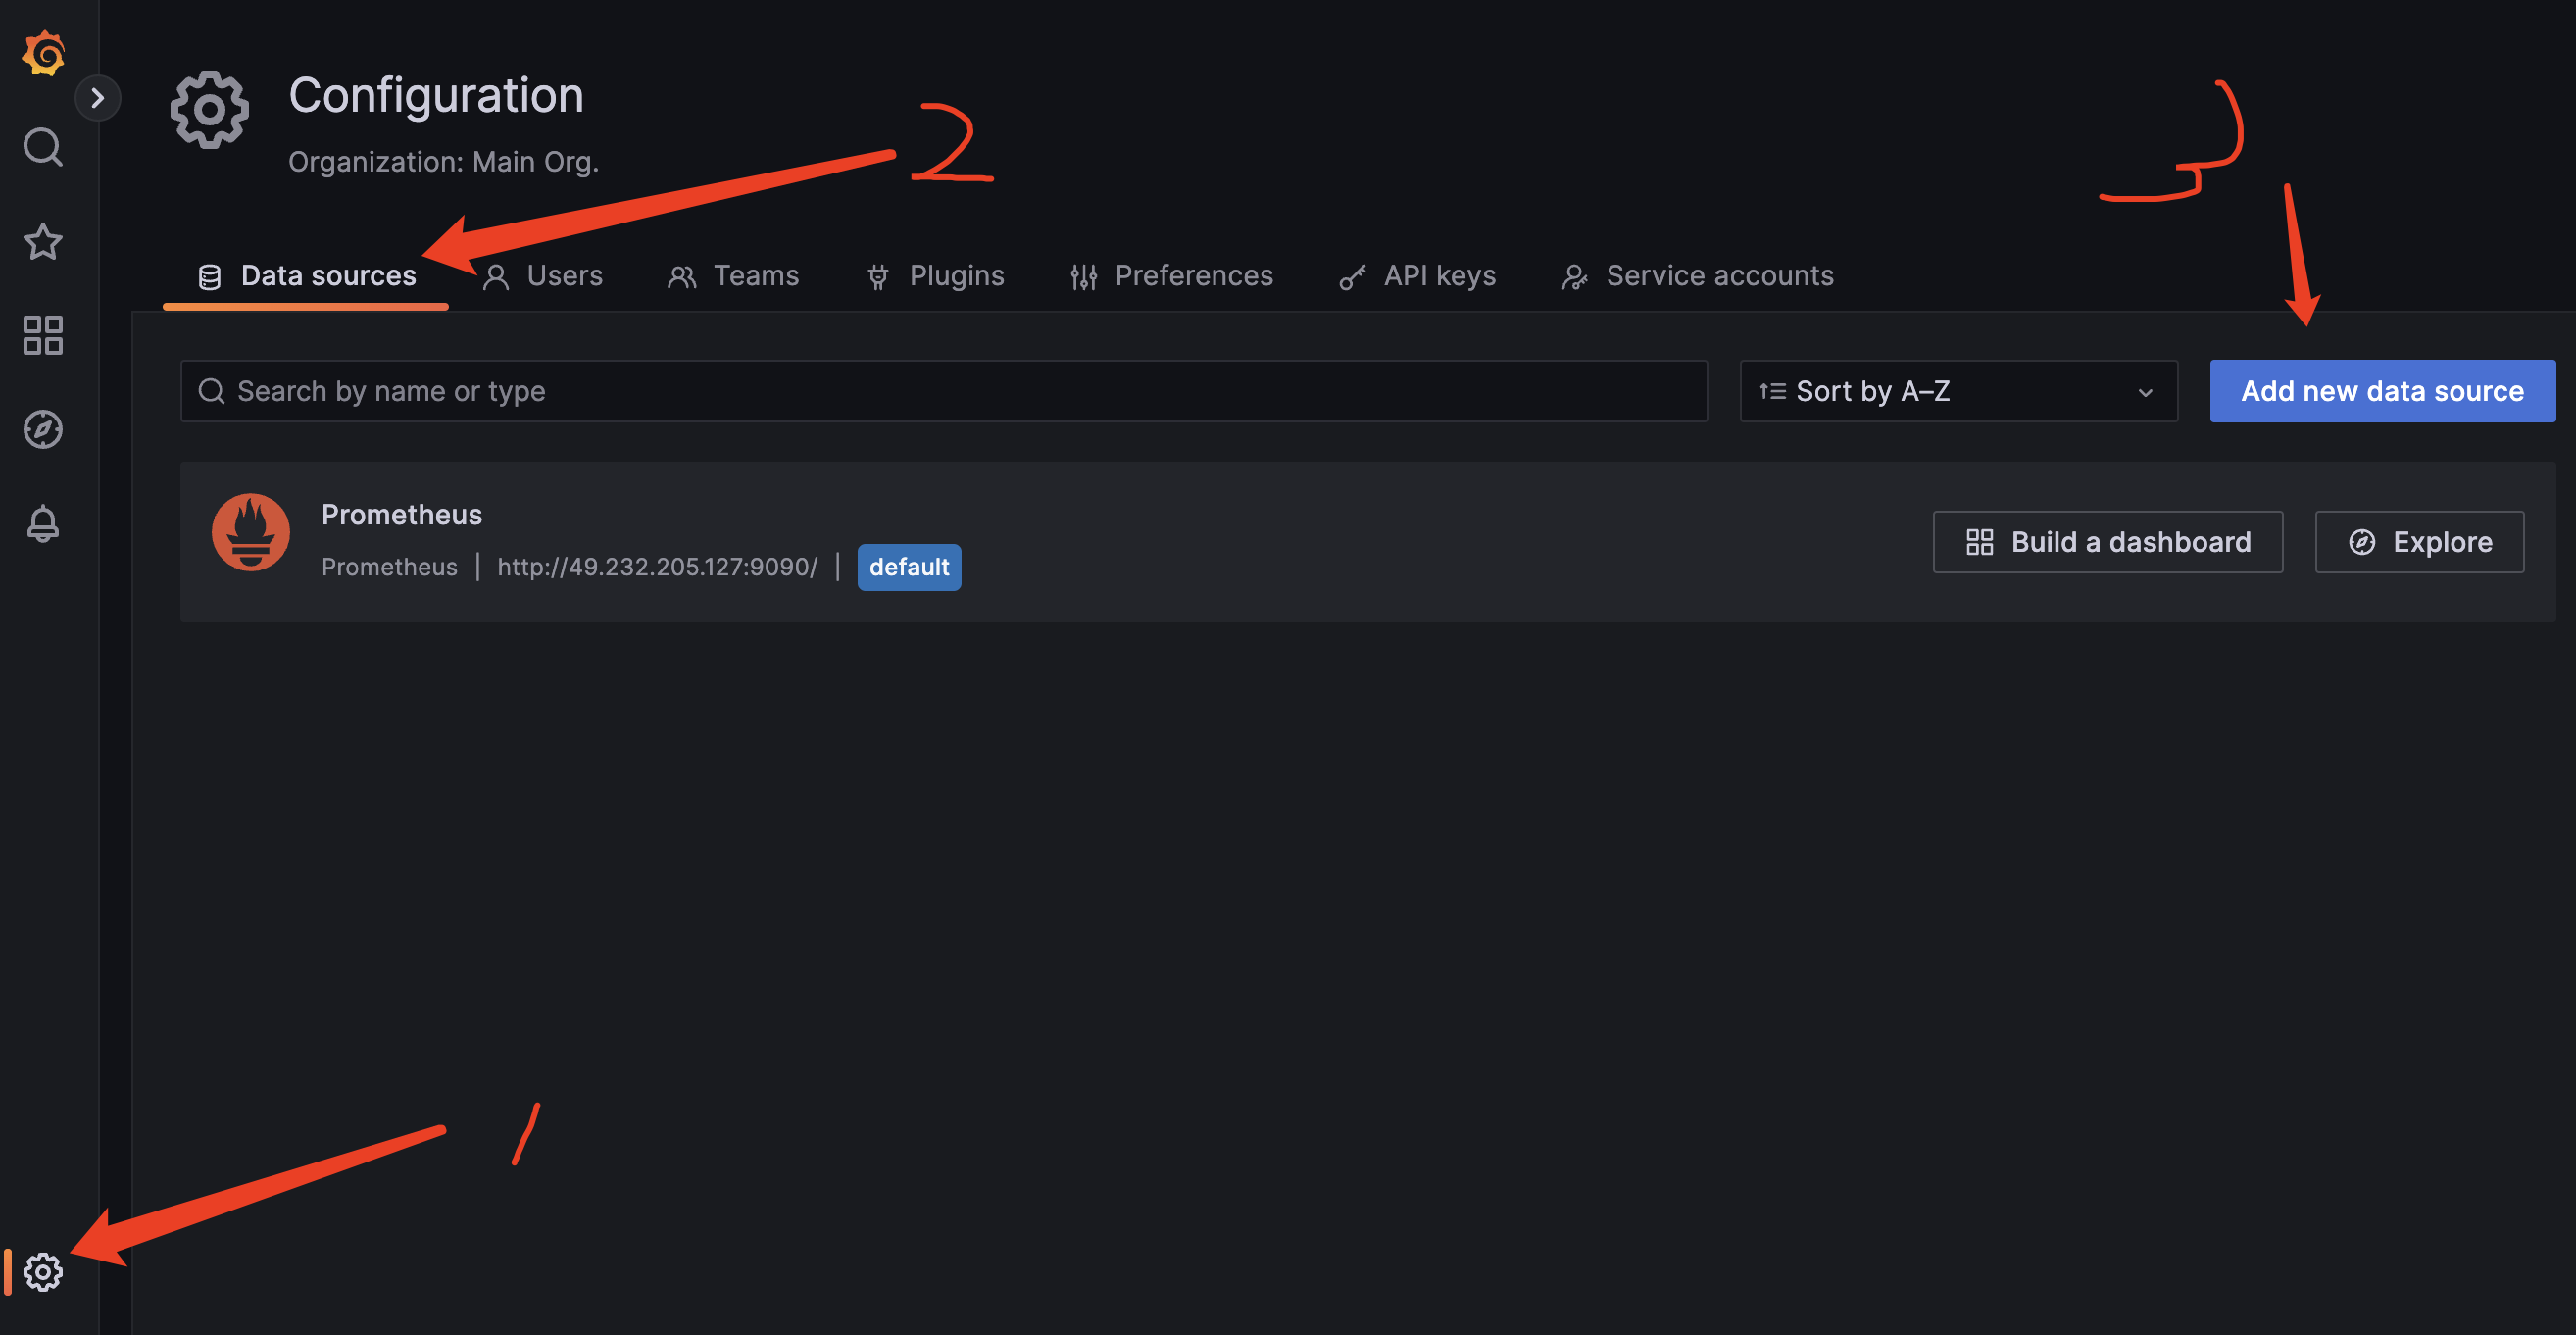
Task: Open the search dashboards magnifier icon
Action: coord(43,147)
